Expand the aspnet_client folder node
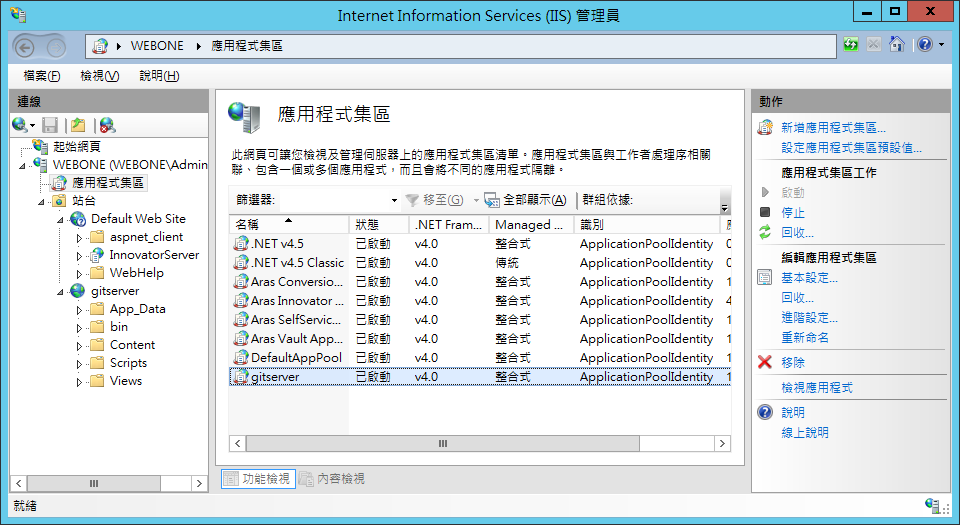This screenshot has height=525, width=960. pyautogui.click(x=79, y=237)
